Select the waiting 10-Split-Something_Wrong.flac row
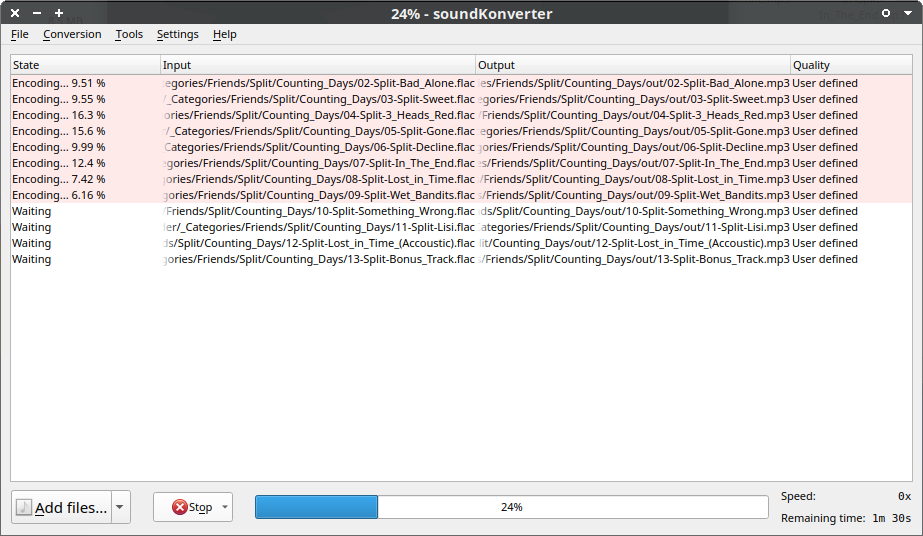 (x=318, y=211)
